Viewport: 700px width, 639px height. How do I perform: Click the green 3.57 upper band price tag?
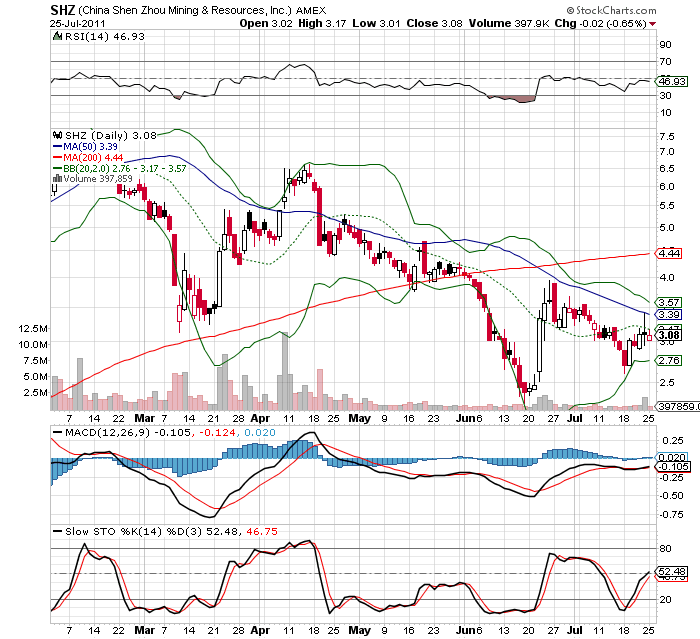point(669,302)
